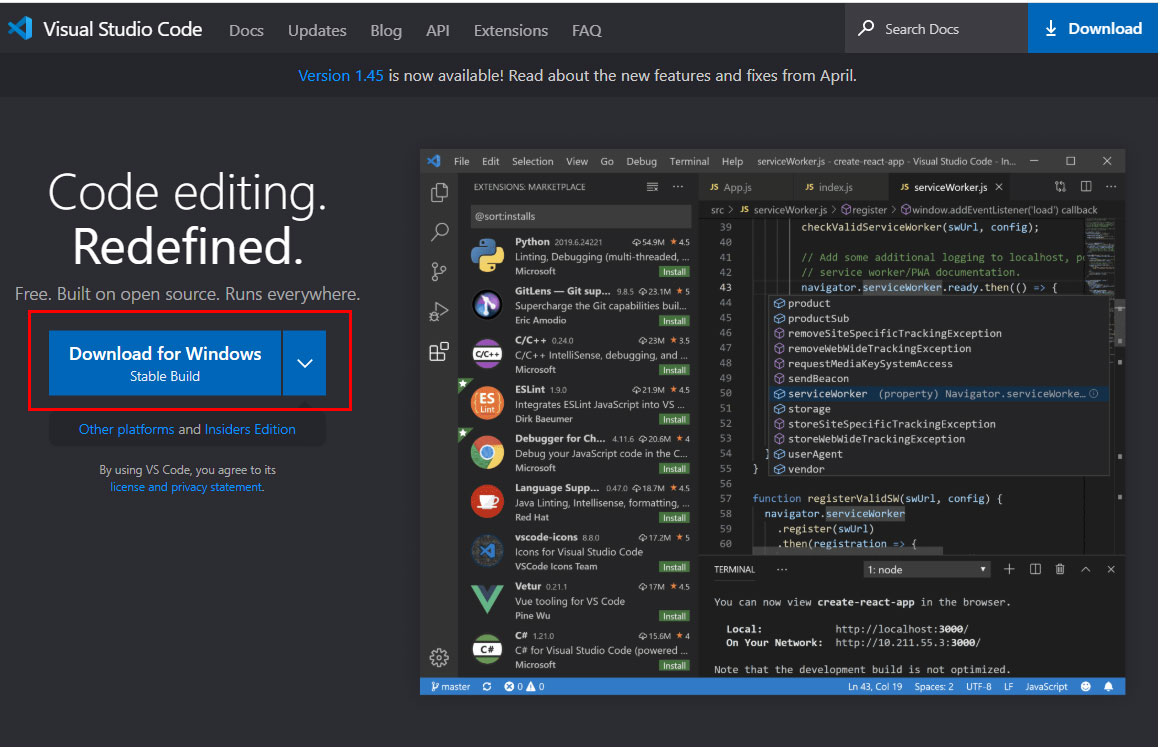Open the Selection menu
This screenshot has height=748, width=1160.
pos(533,161)
